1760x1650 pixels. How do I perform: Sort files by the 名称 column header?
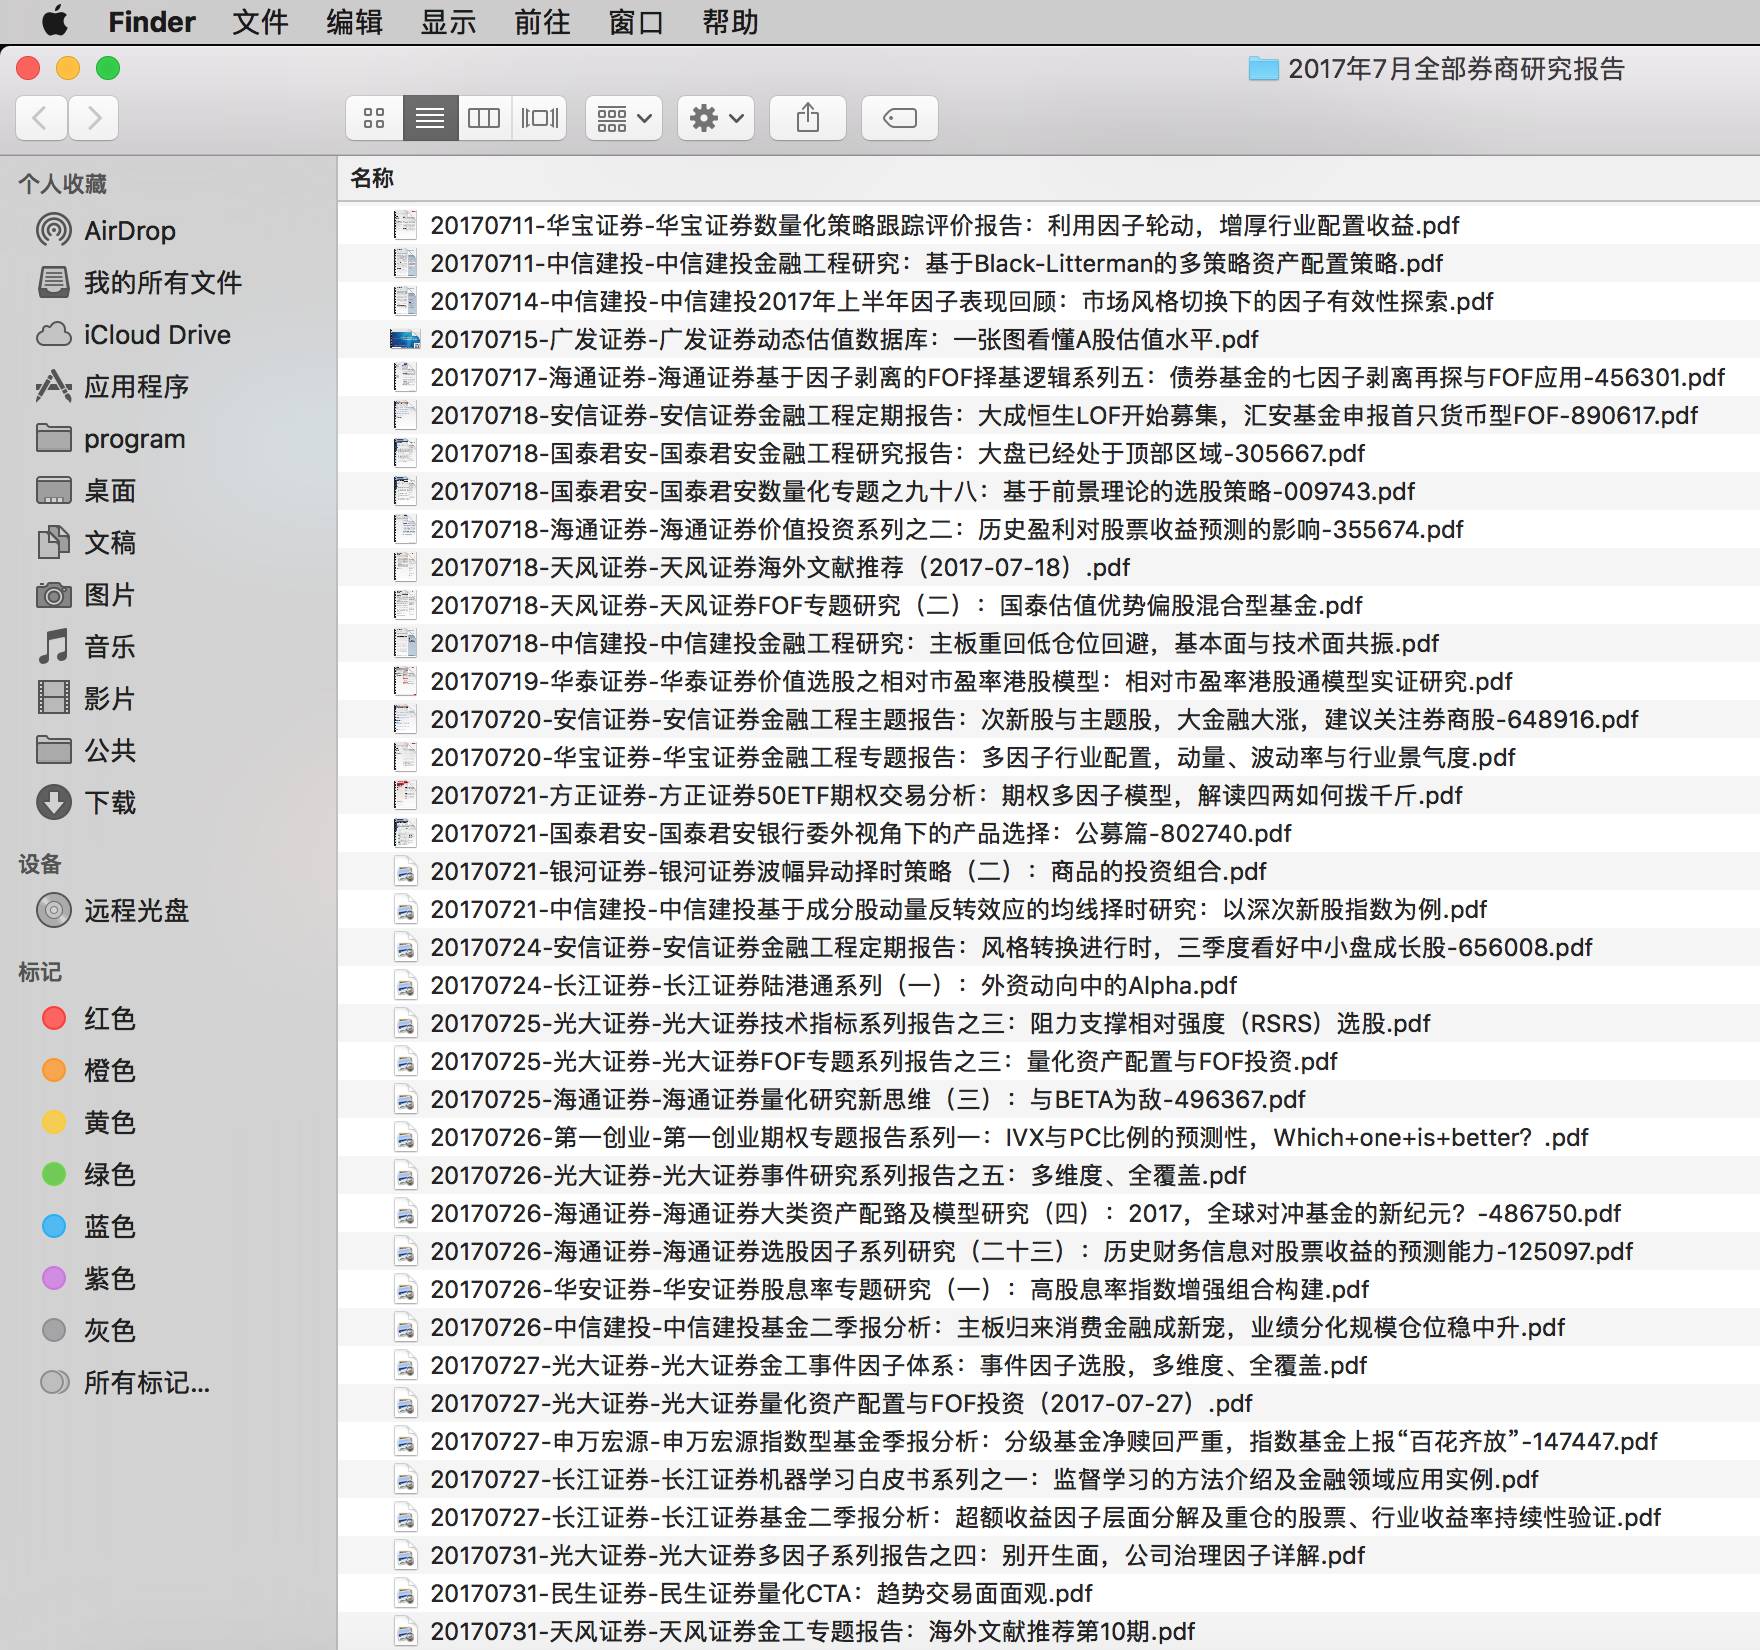[x=372, y=179]
